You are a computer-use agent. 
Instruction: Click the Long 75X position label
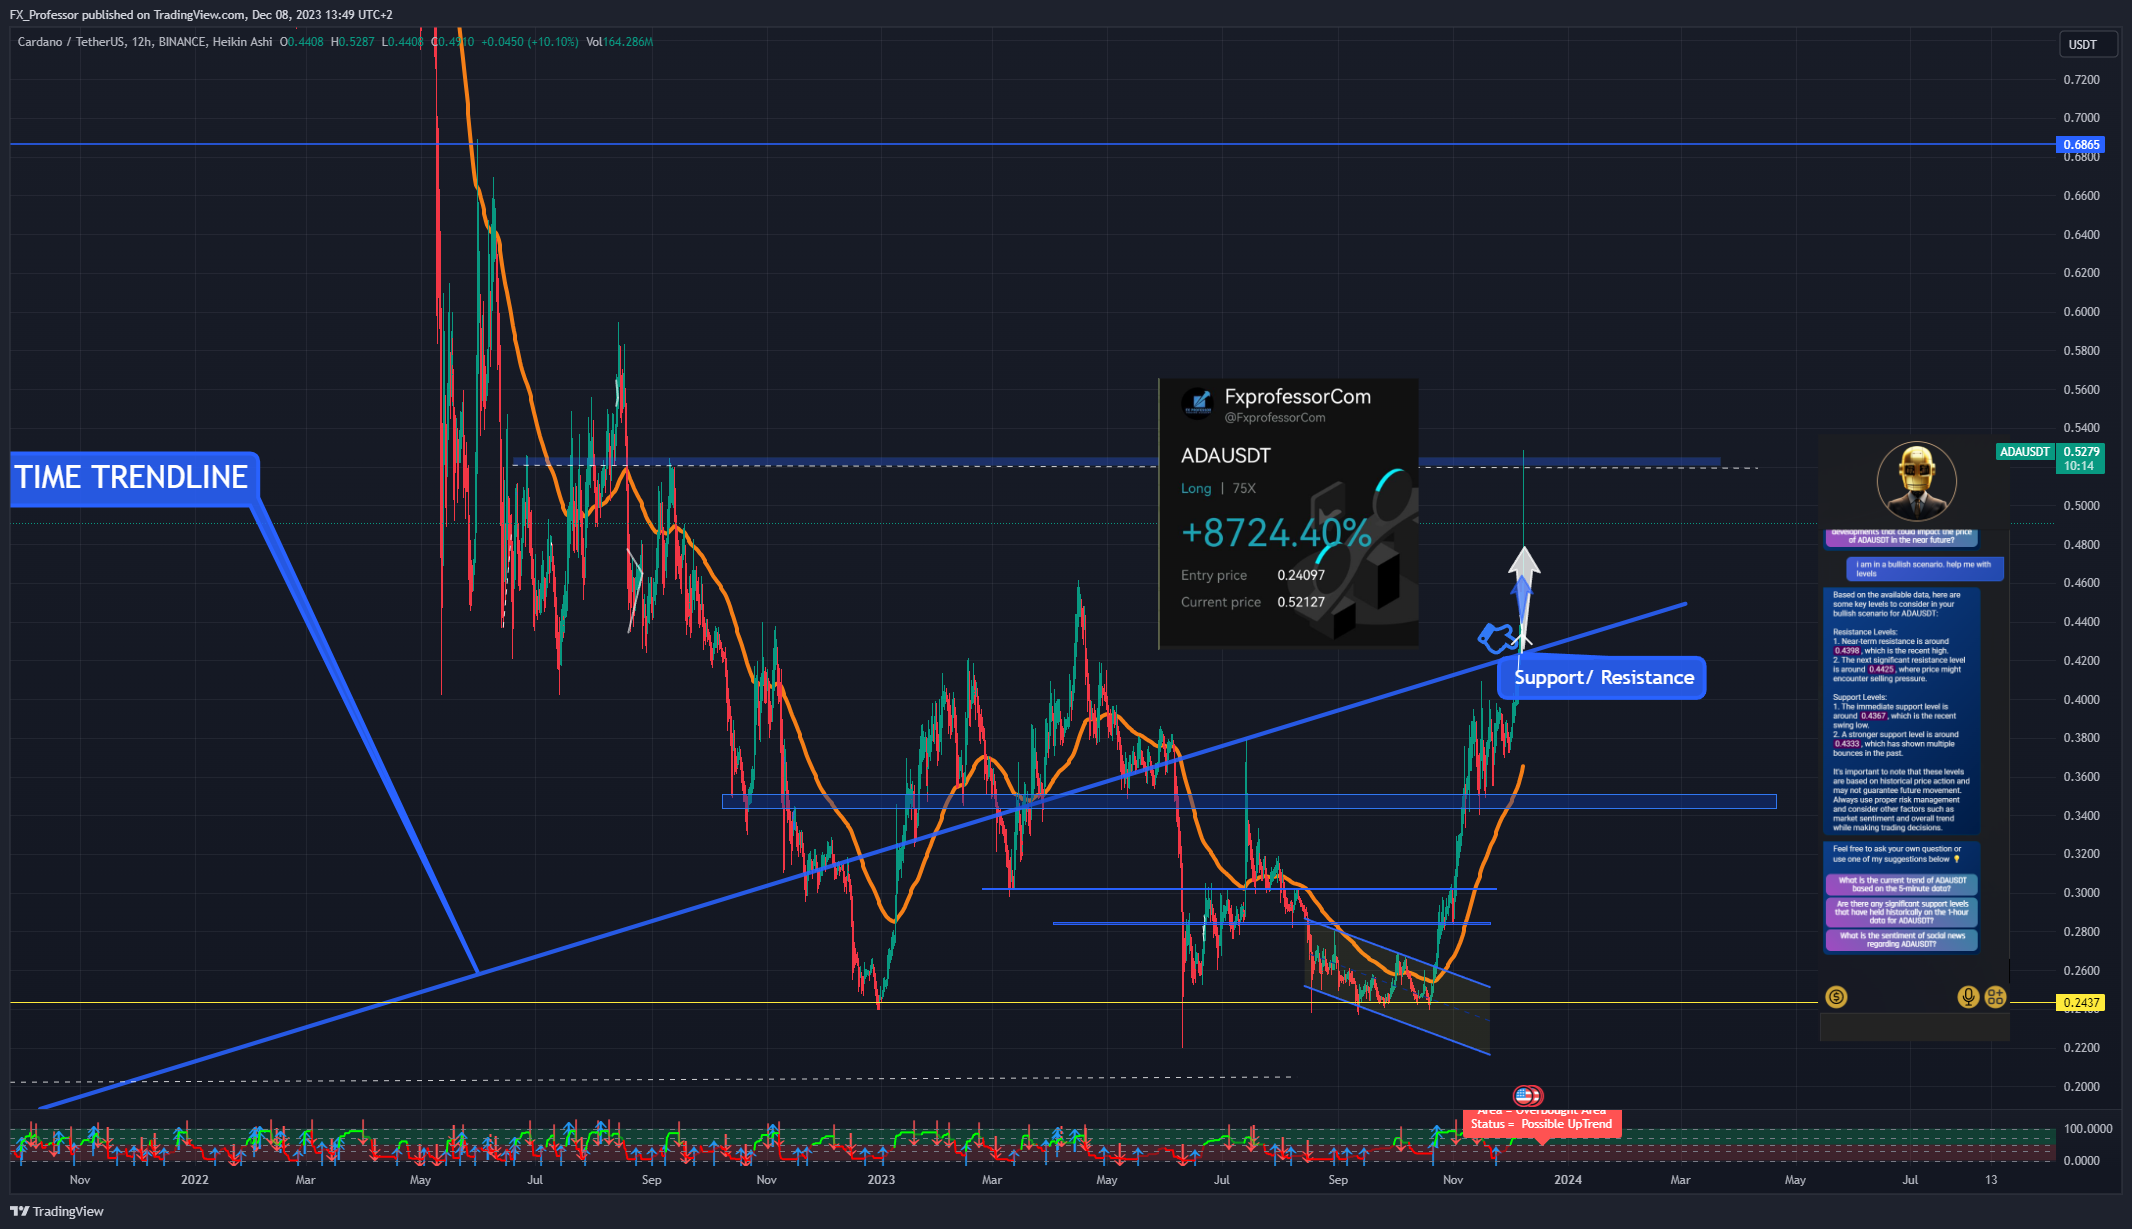pos(1218,488)
